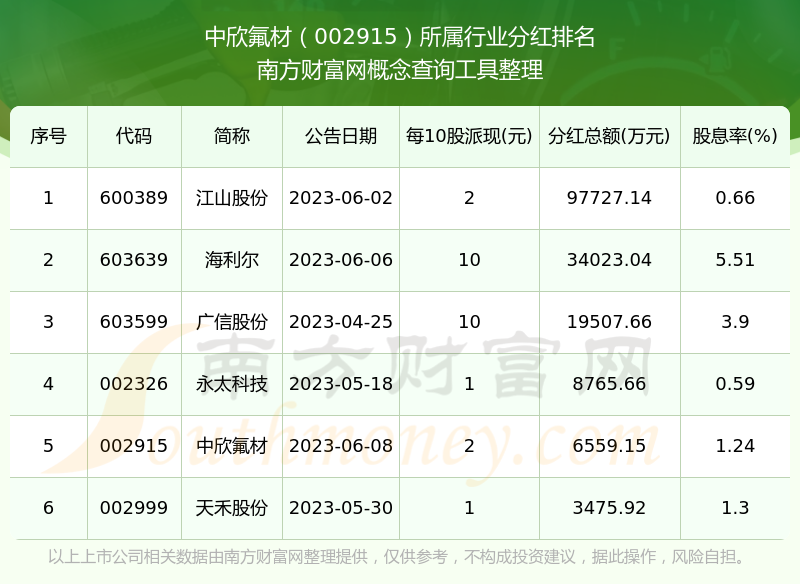Click the 公告日期 column header
Viewport: 800px width, 584px height.
click(341, 136)
